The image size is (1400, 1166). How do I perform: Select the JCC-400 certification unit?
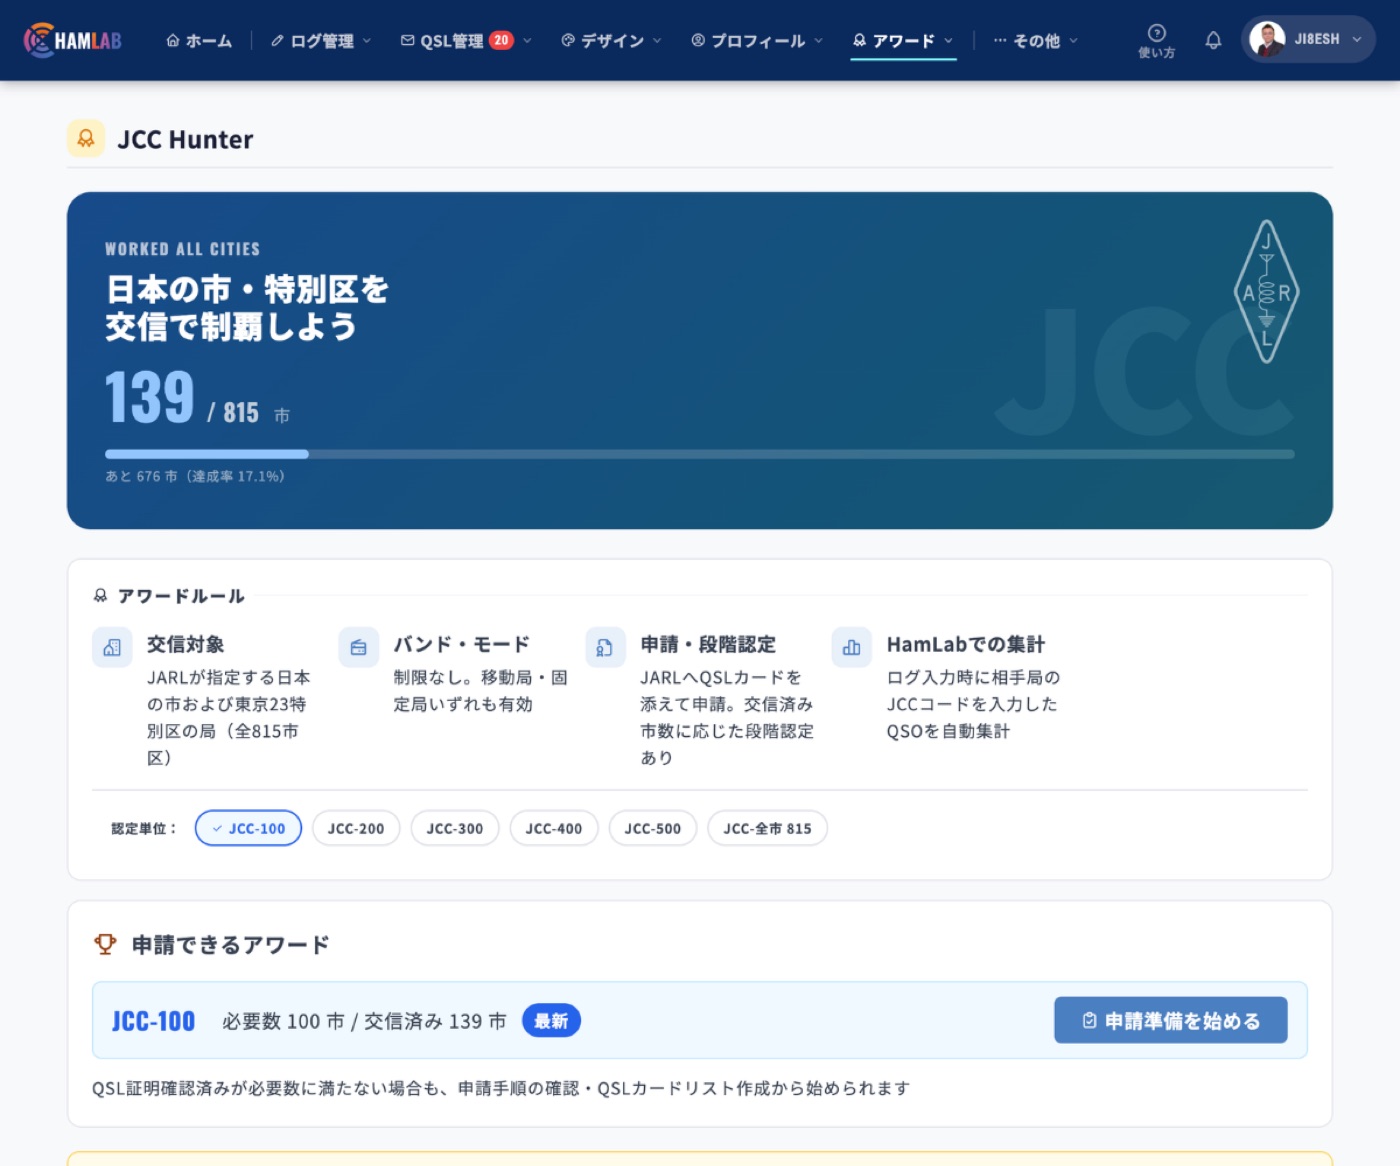(x=554, y=828)
